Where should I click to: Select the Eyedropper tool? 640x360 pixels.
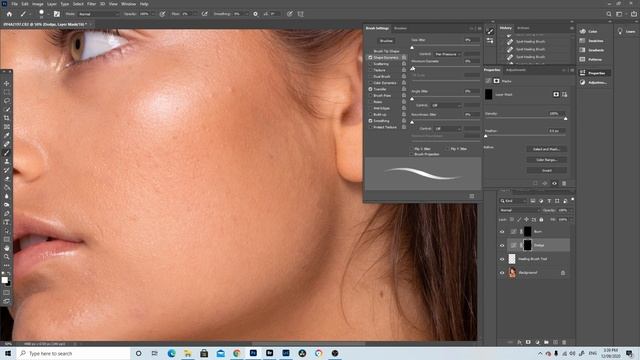(7, 135)
